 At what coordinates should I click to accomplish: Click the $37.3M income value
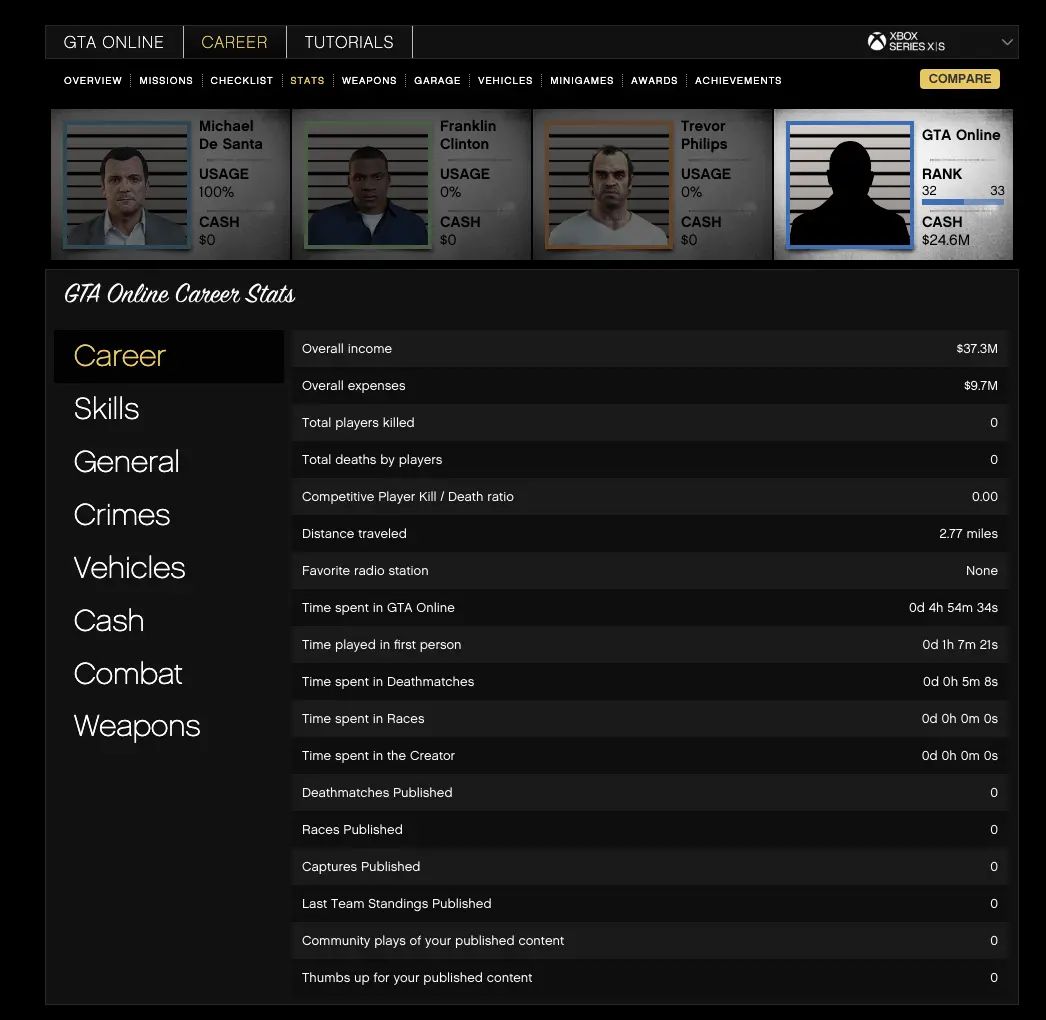pos(977,348)
